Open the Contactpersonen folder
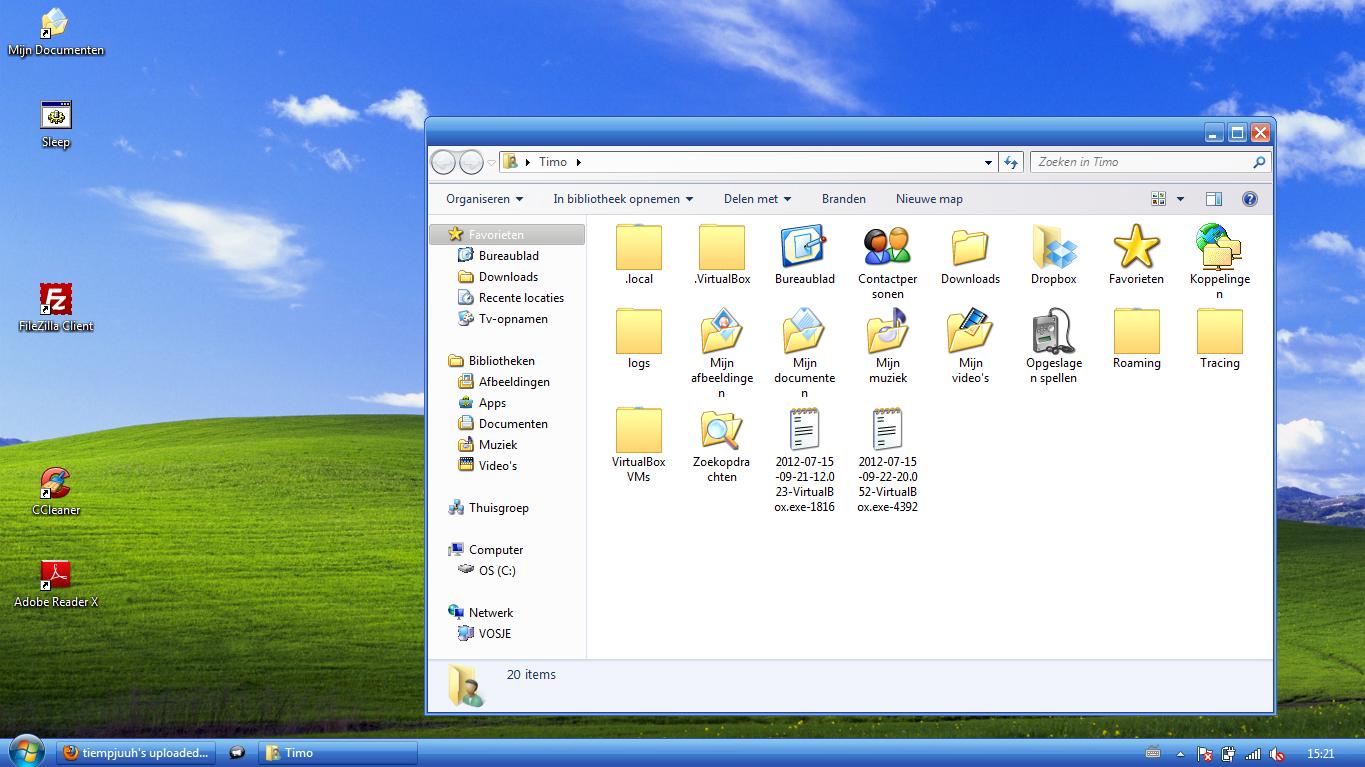 pyautogui.click(x=887, y=262)
